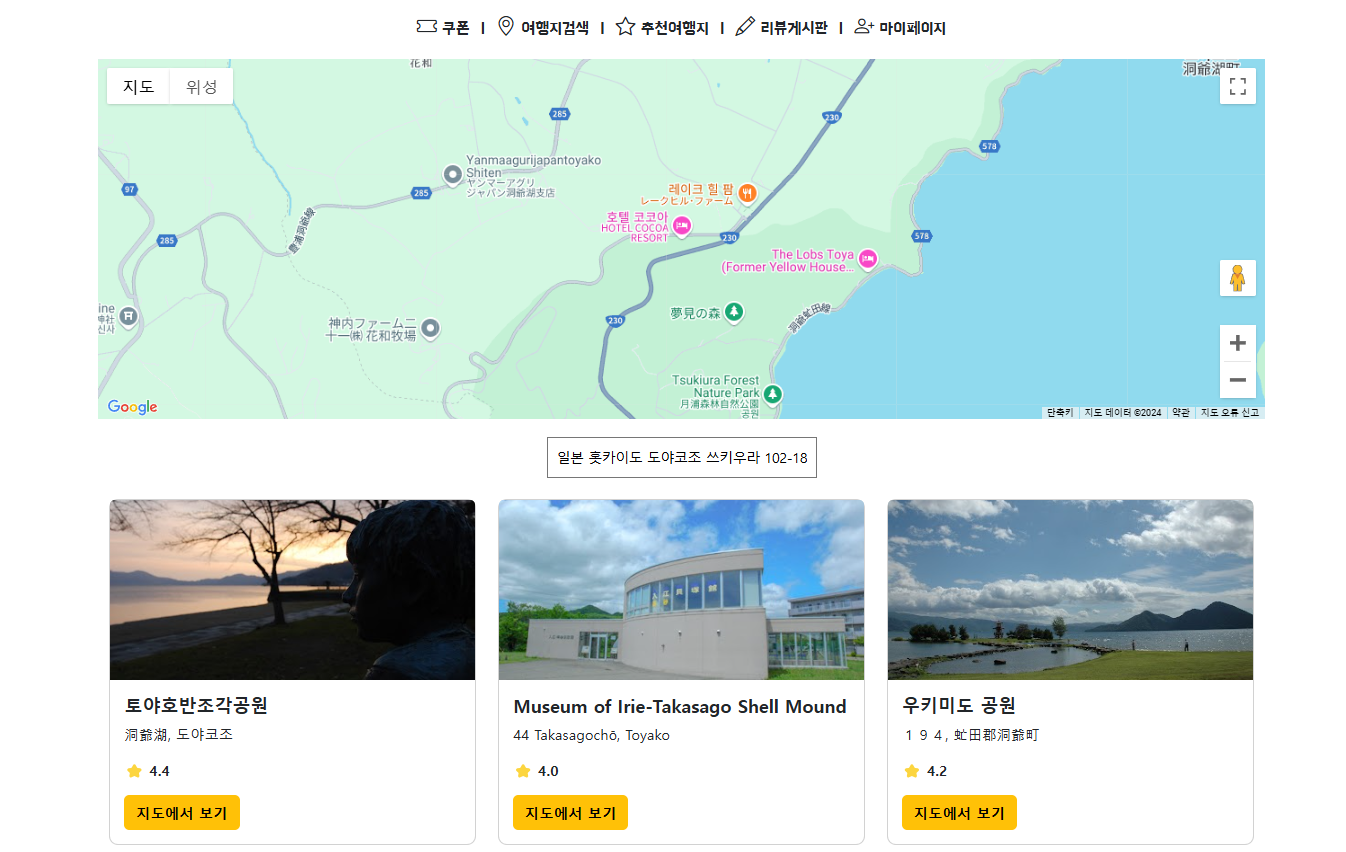Image resolution: width=1346 pixels, height=852 pixels.
Task: Click Tsukiura Forest Nature Park marker
Action: click(x=772, y=394)
